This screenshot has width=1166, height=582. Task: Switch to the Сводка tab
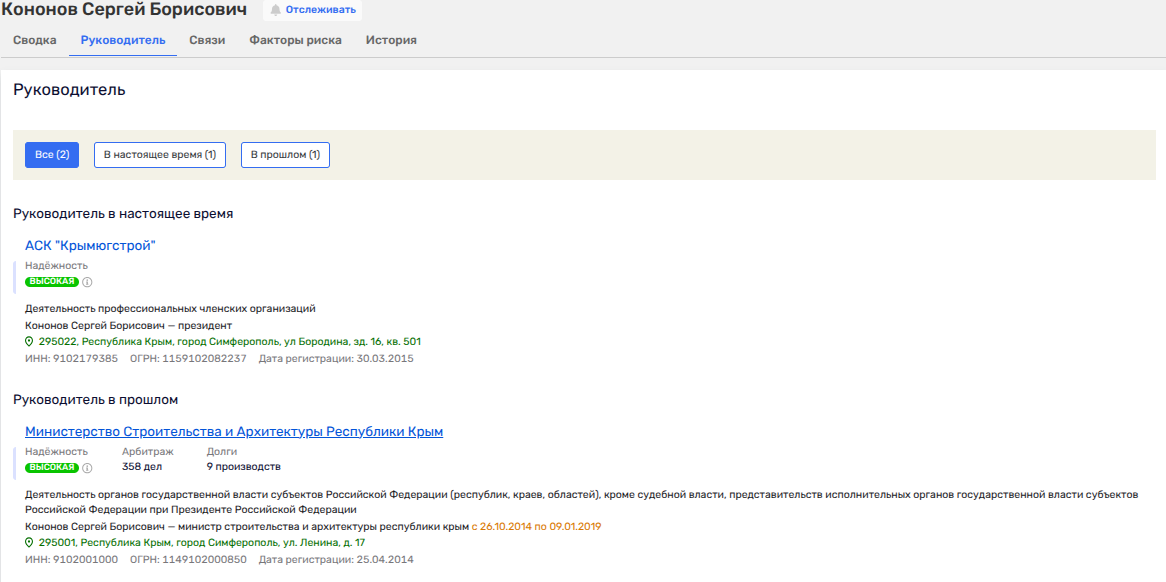[34, 41]
